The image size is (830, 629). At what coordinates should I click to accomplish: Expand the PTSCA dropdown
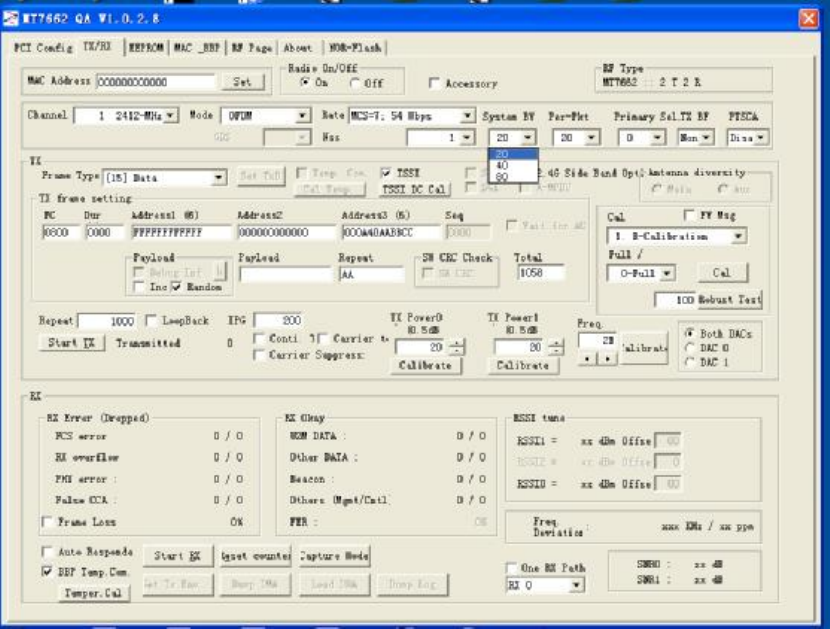[761, 138]
